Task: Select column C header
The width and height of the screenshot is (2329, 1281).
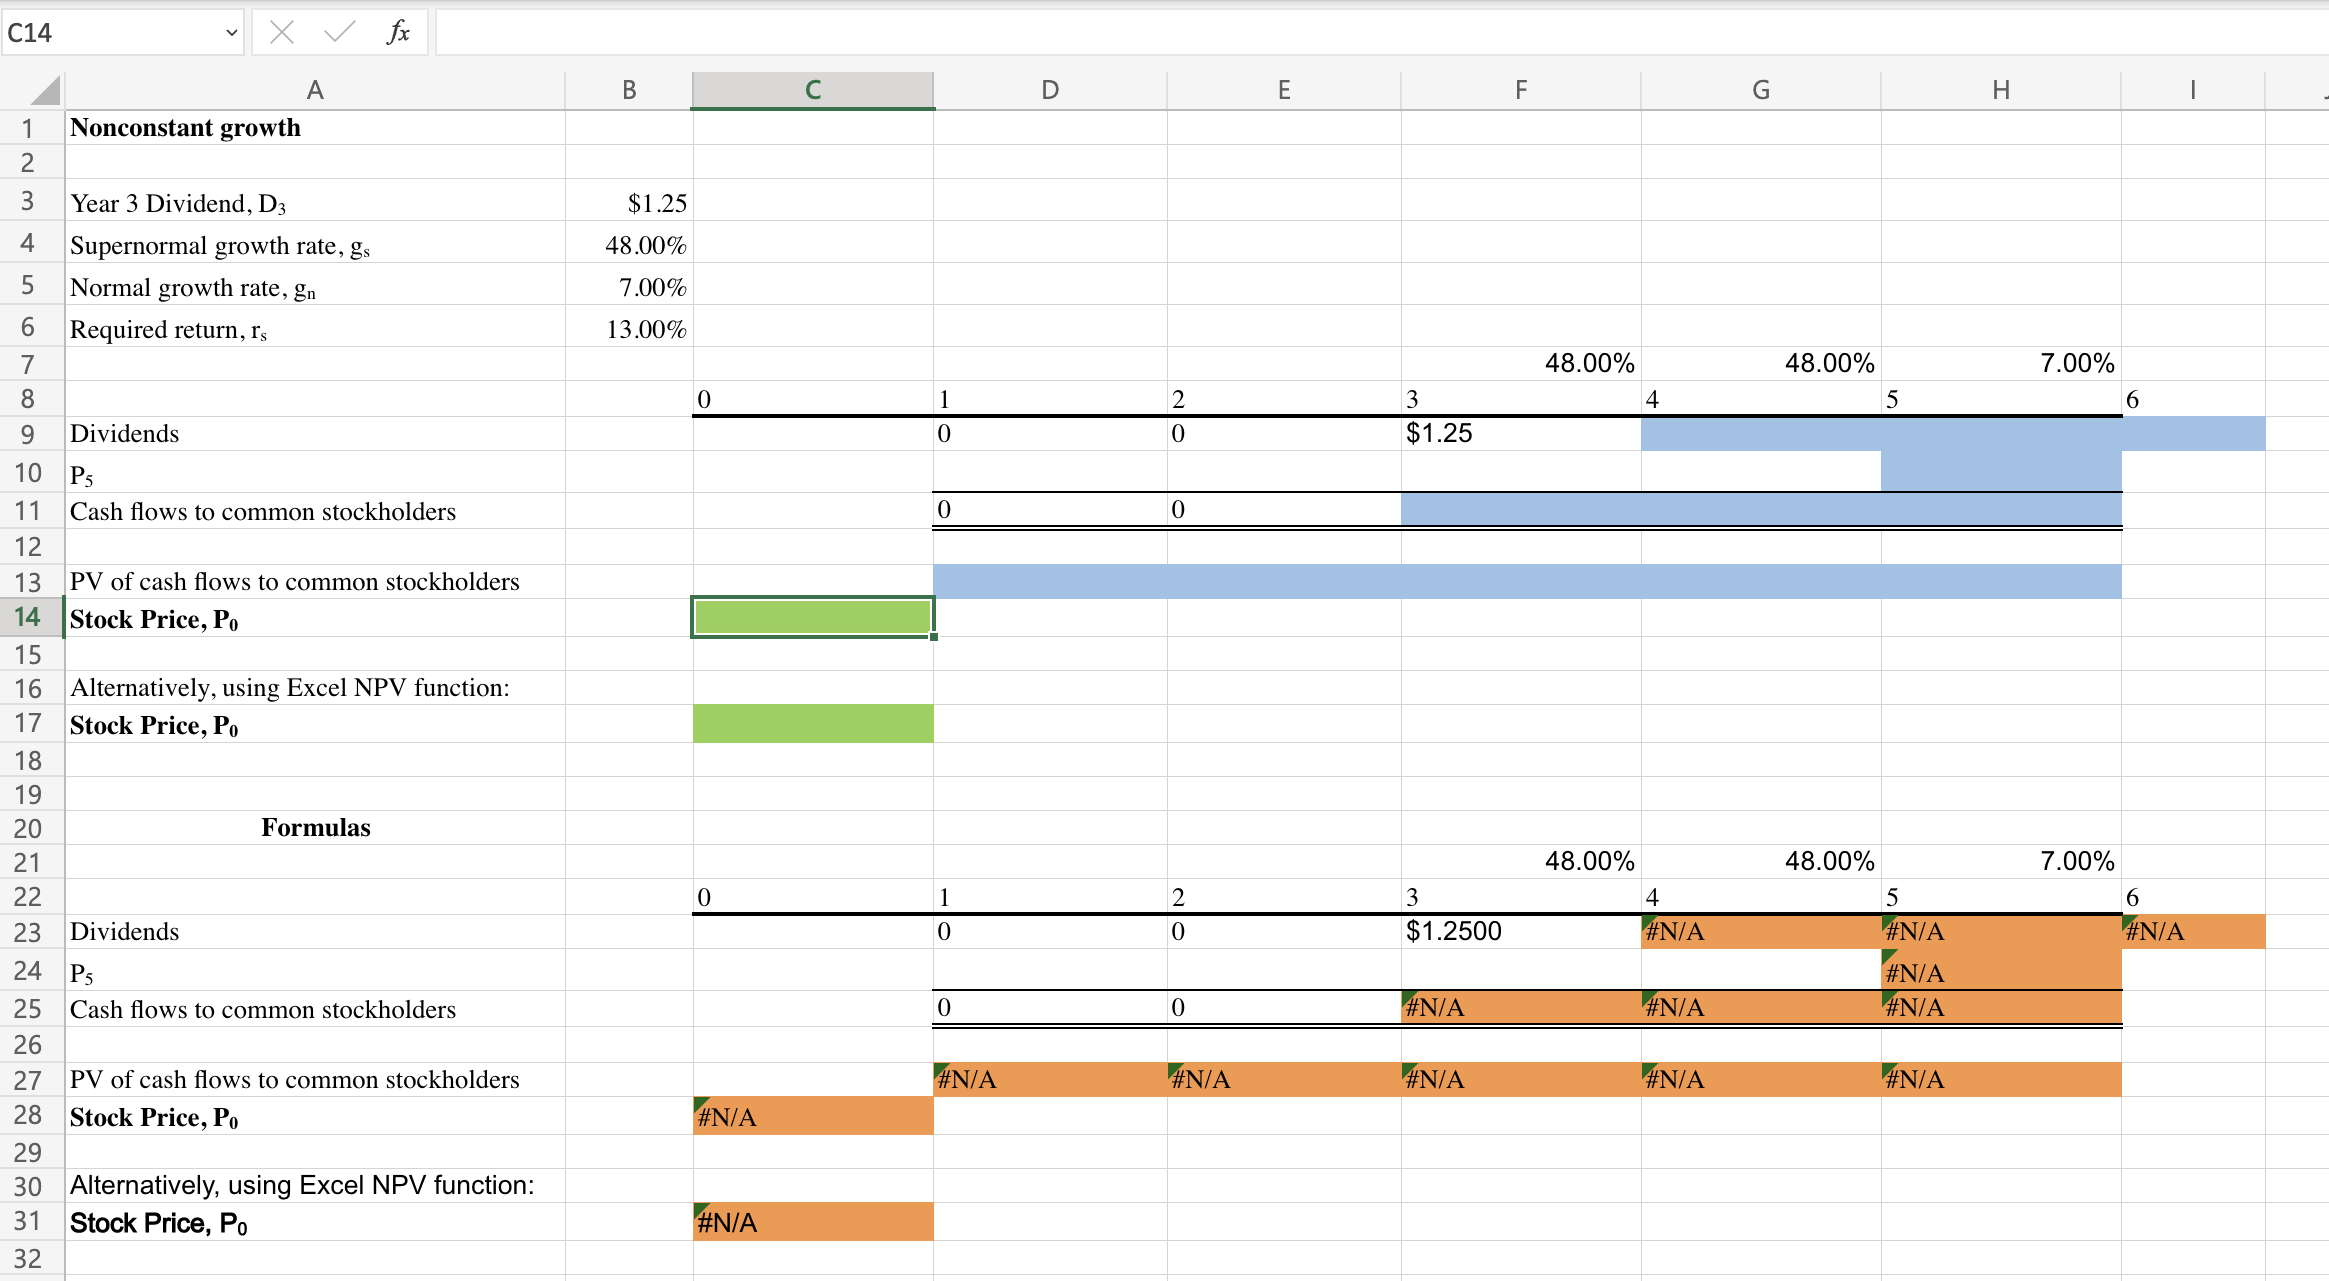Action: (x=812, y=90)
